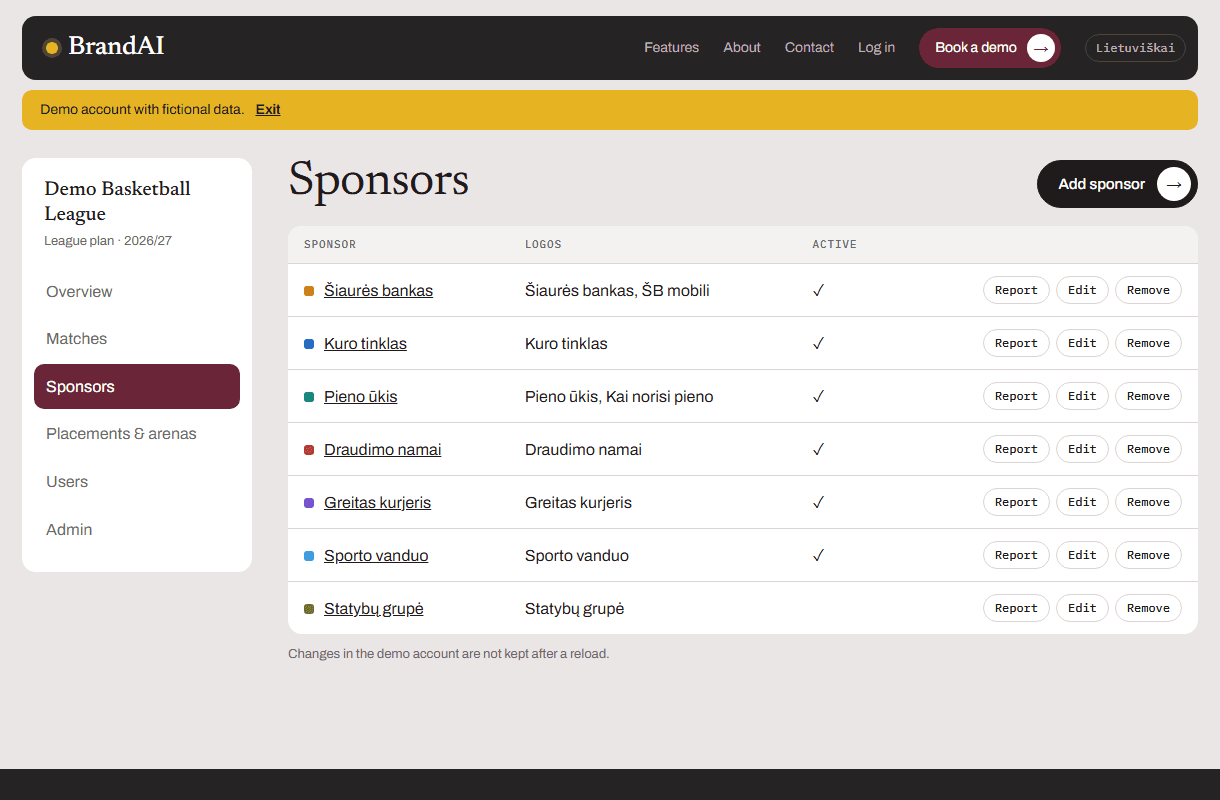Remove the Sporto vanduo sponsor
Viewport: 1220px width, 800px height.
click(1148, 555)
